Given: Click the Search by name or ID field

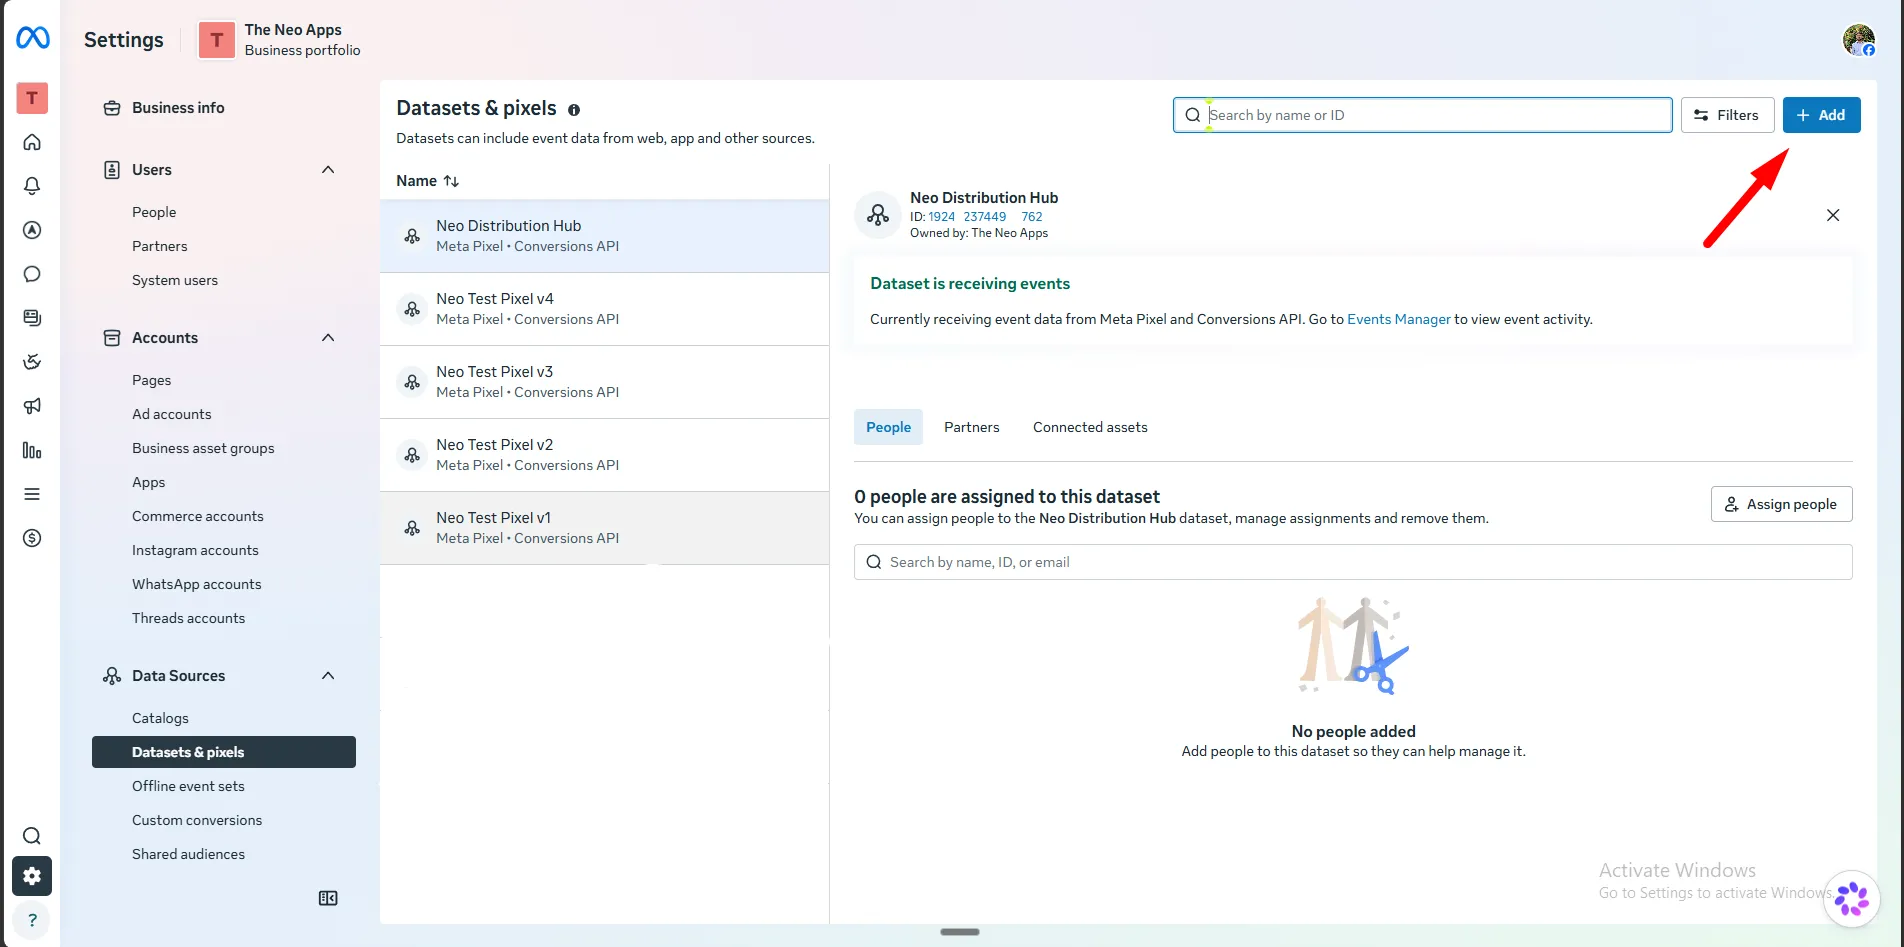Looking at the screenshot, I should [1422, 115].
